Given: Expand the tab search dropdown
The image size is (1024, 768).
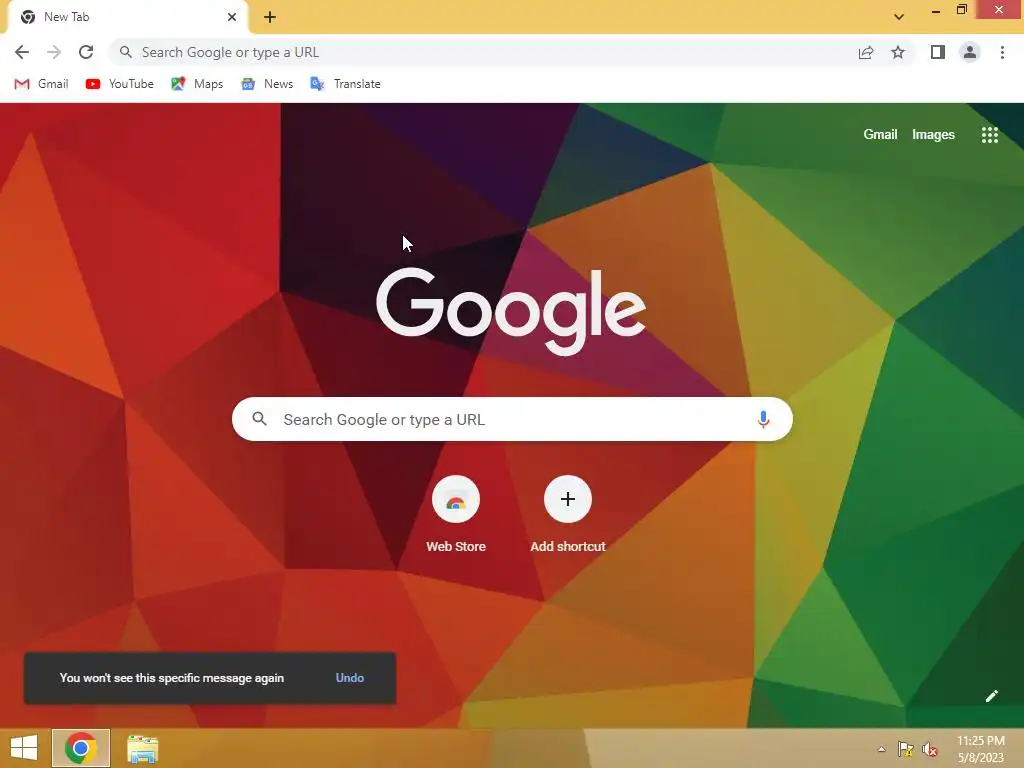Looking at the screenshot, I should (899, 17).
